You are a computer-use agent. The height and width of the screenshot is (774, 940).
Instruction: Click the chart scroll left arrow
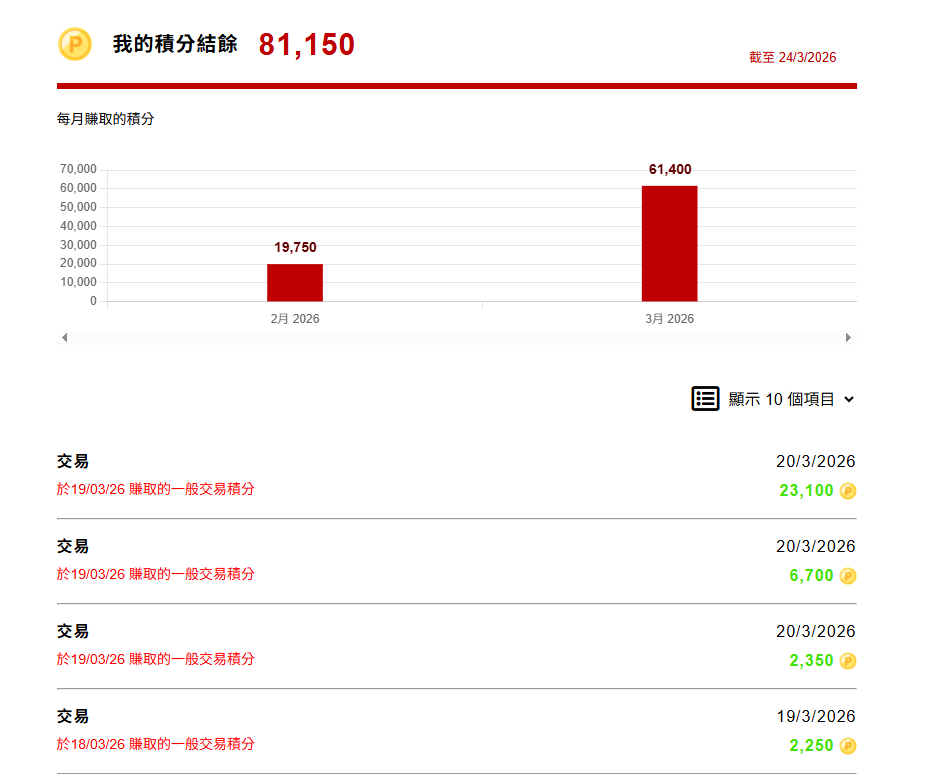(x=65, y=338)
